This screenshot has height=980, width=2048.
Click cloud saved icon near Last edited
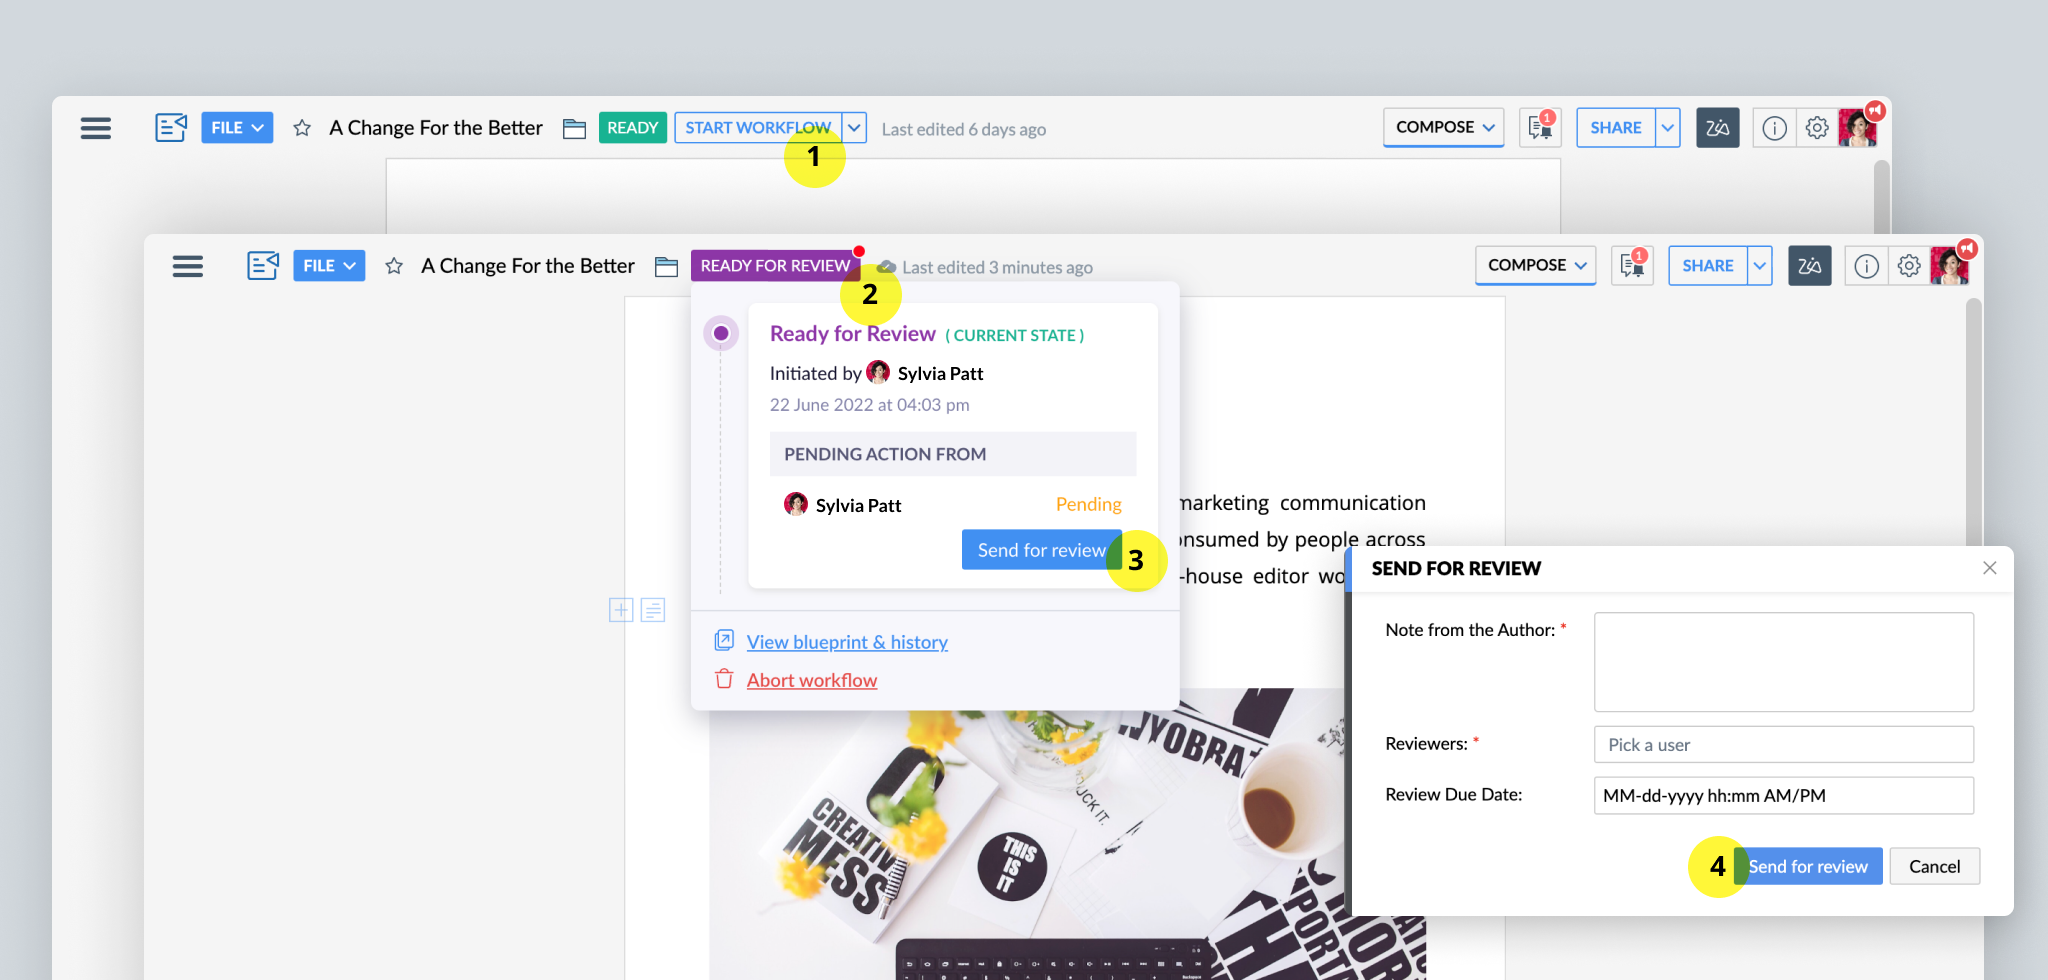pos(886,267)
